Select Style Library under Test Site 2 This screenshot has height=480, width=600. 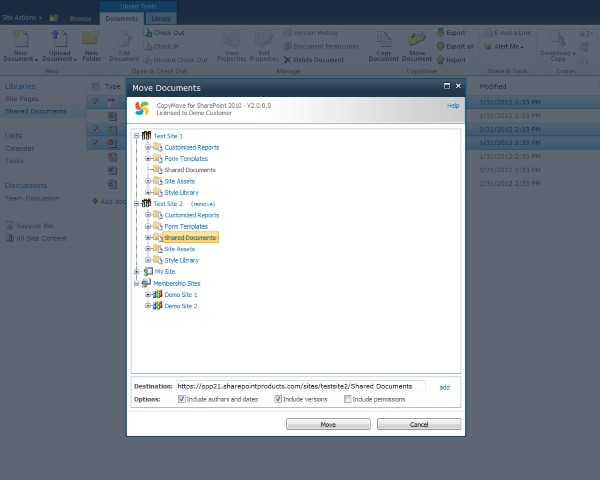click(181, 260)
